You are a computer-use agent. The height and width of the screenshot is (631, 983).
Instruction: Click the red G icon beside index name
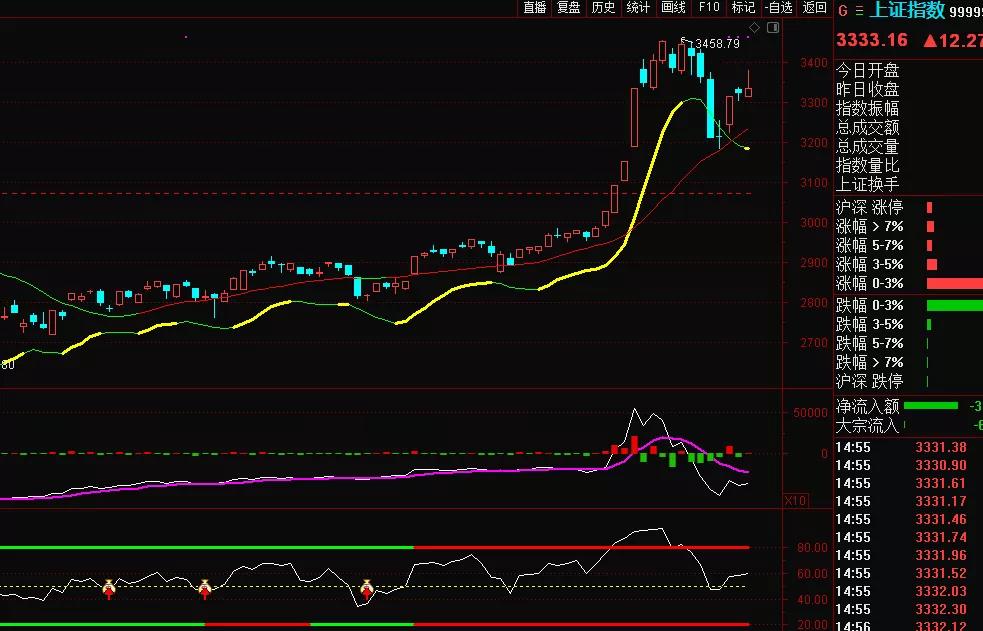tap(842, 10)
